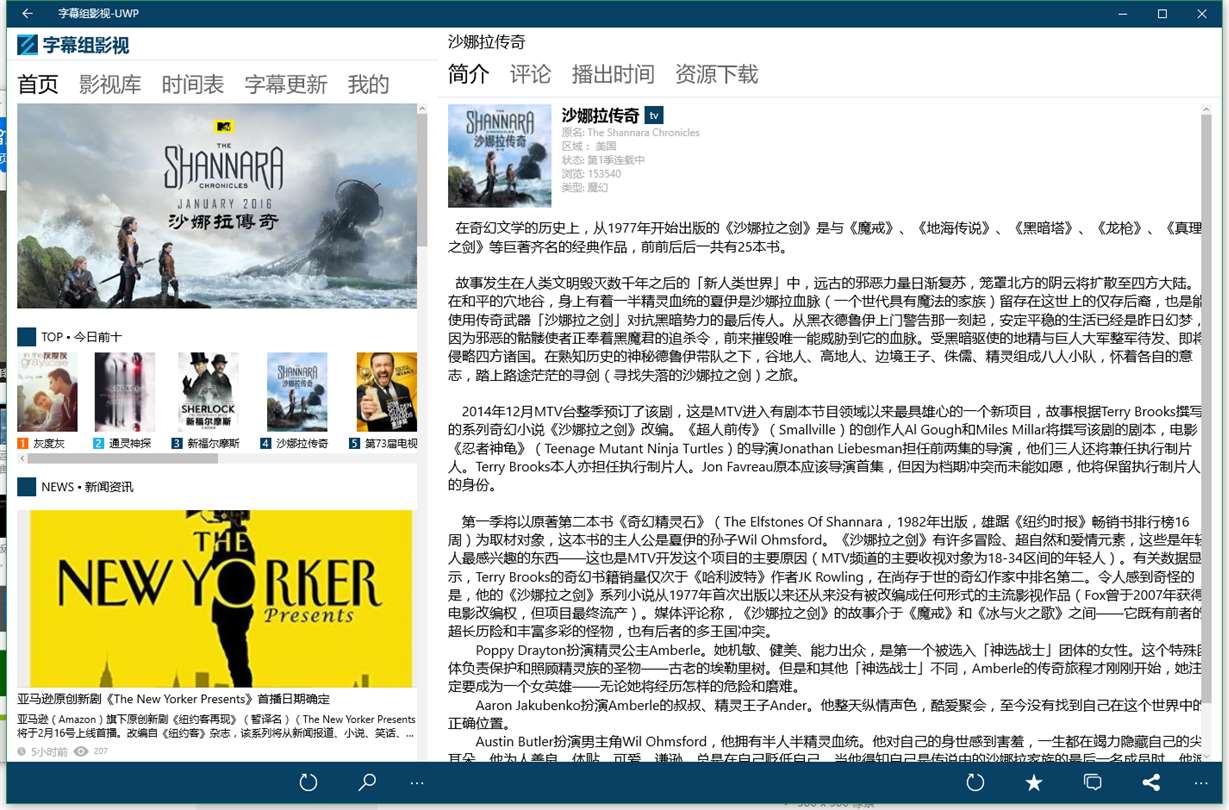
Task: Open the 第73届 award show poster
Action: click(387, 392)
